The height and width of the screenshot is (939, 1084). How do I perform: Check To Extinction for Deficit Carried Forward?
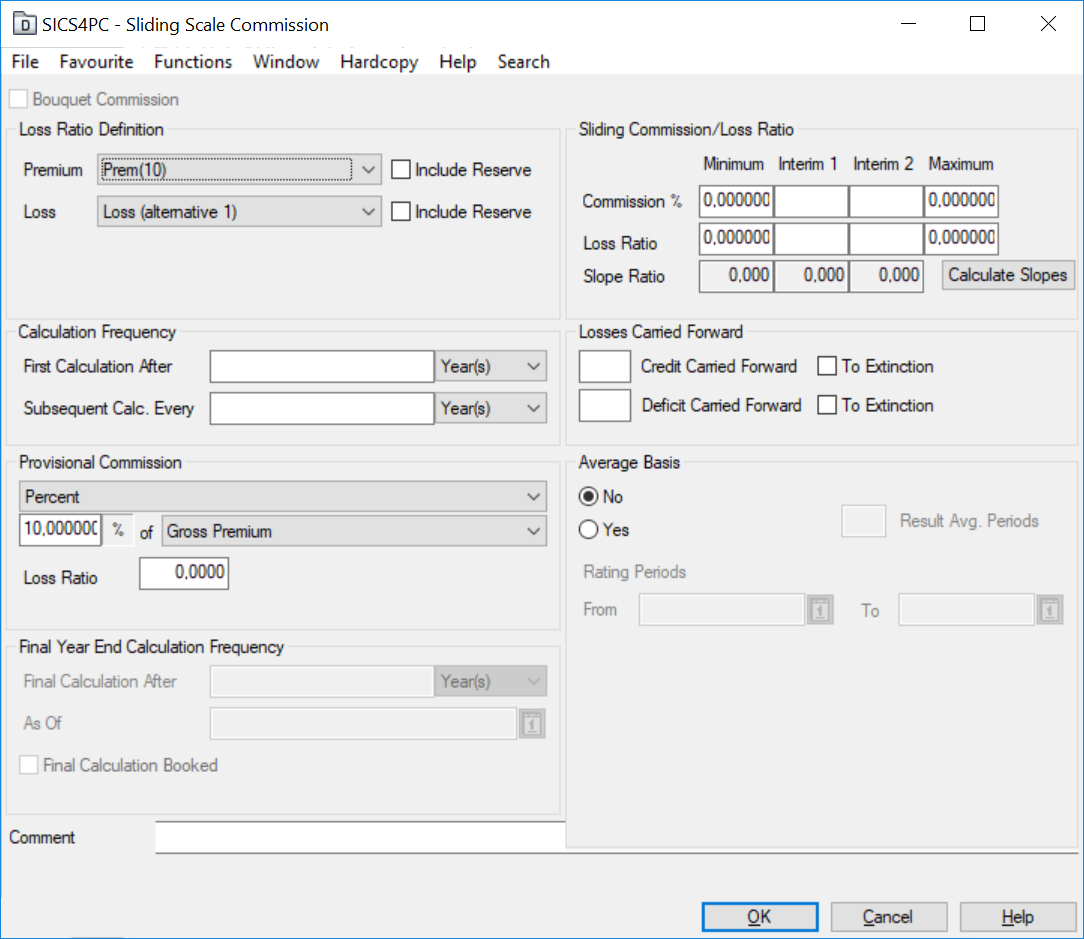pos(827,405)
